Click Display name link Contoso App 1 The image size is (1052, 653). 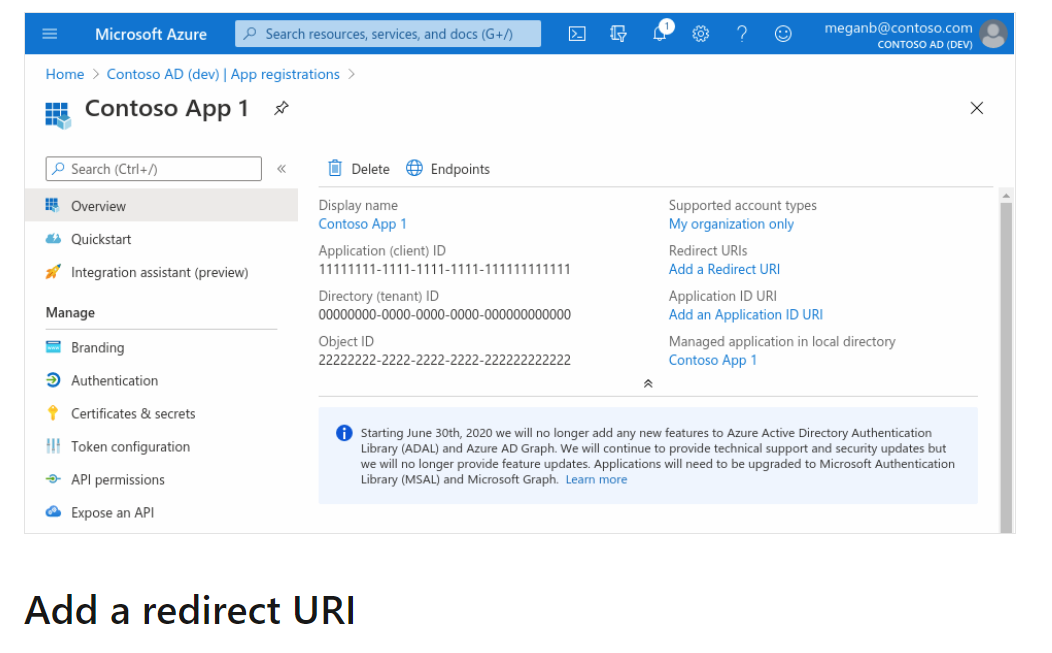coord(362,223)
